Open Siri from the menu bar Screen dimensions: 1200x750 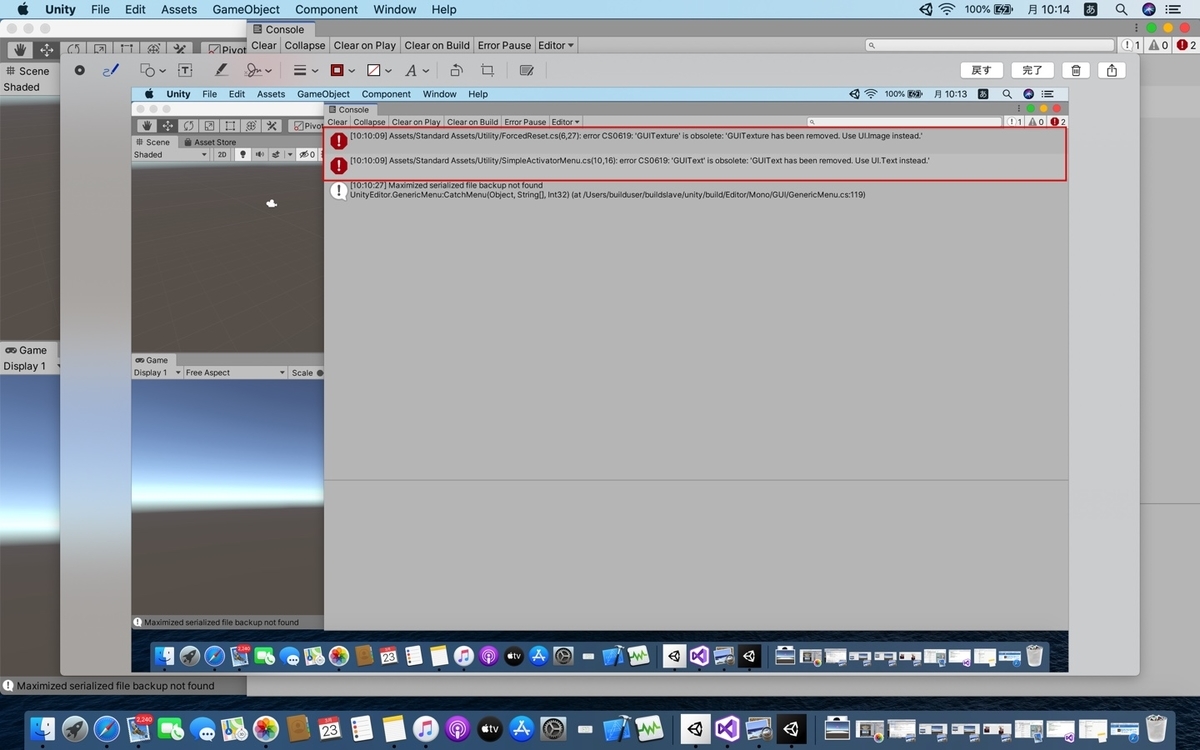click(x=1149, y=9)
